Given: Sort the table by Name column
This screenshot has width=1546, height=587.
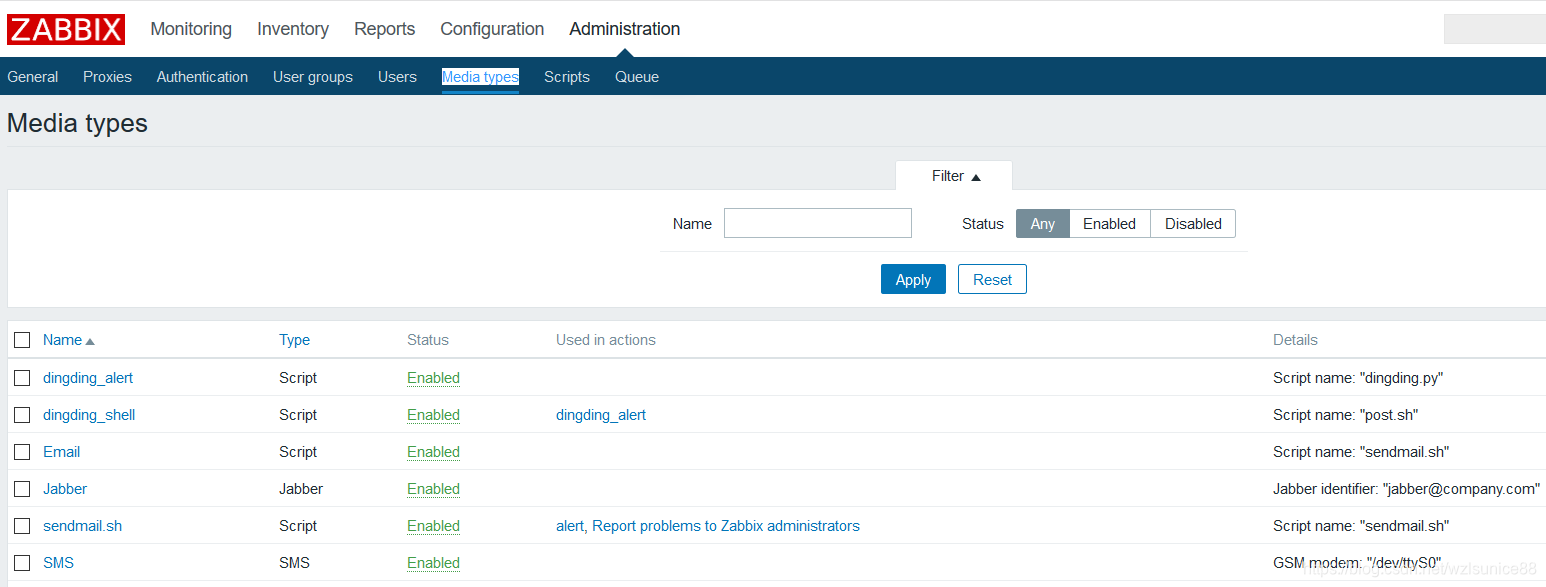Looking at the screenshot, I should click(x=69, y=340).
